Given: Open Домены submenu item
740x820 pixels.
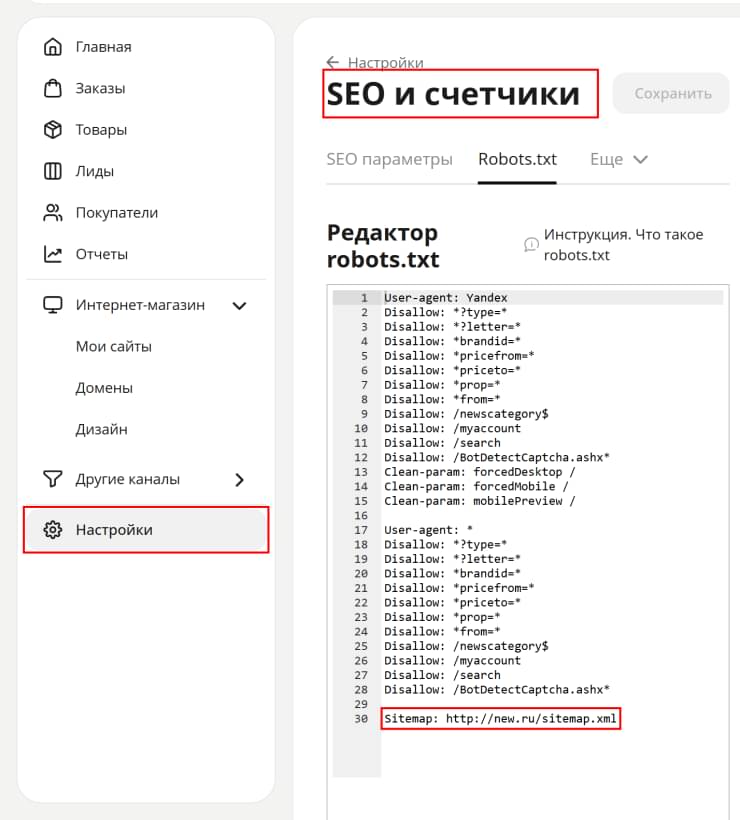Looking at the screenshot, I should (x=104, y=388).
